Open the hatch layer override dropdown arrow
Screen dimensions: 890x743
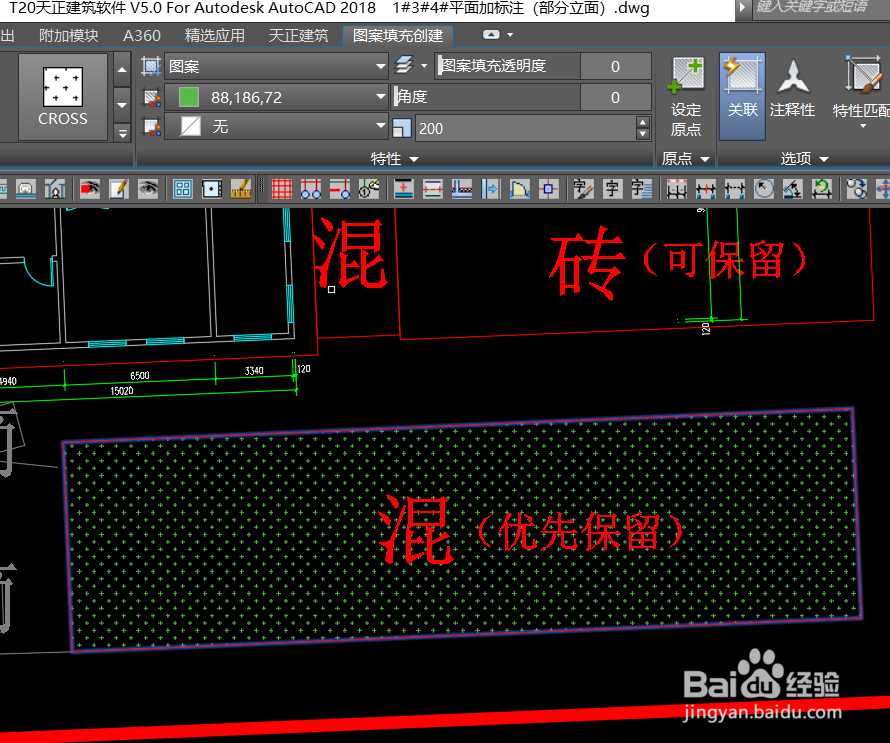coord(424,66)
